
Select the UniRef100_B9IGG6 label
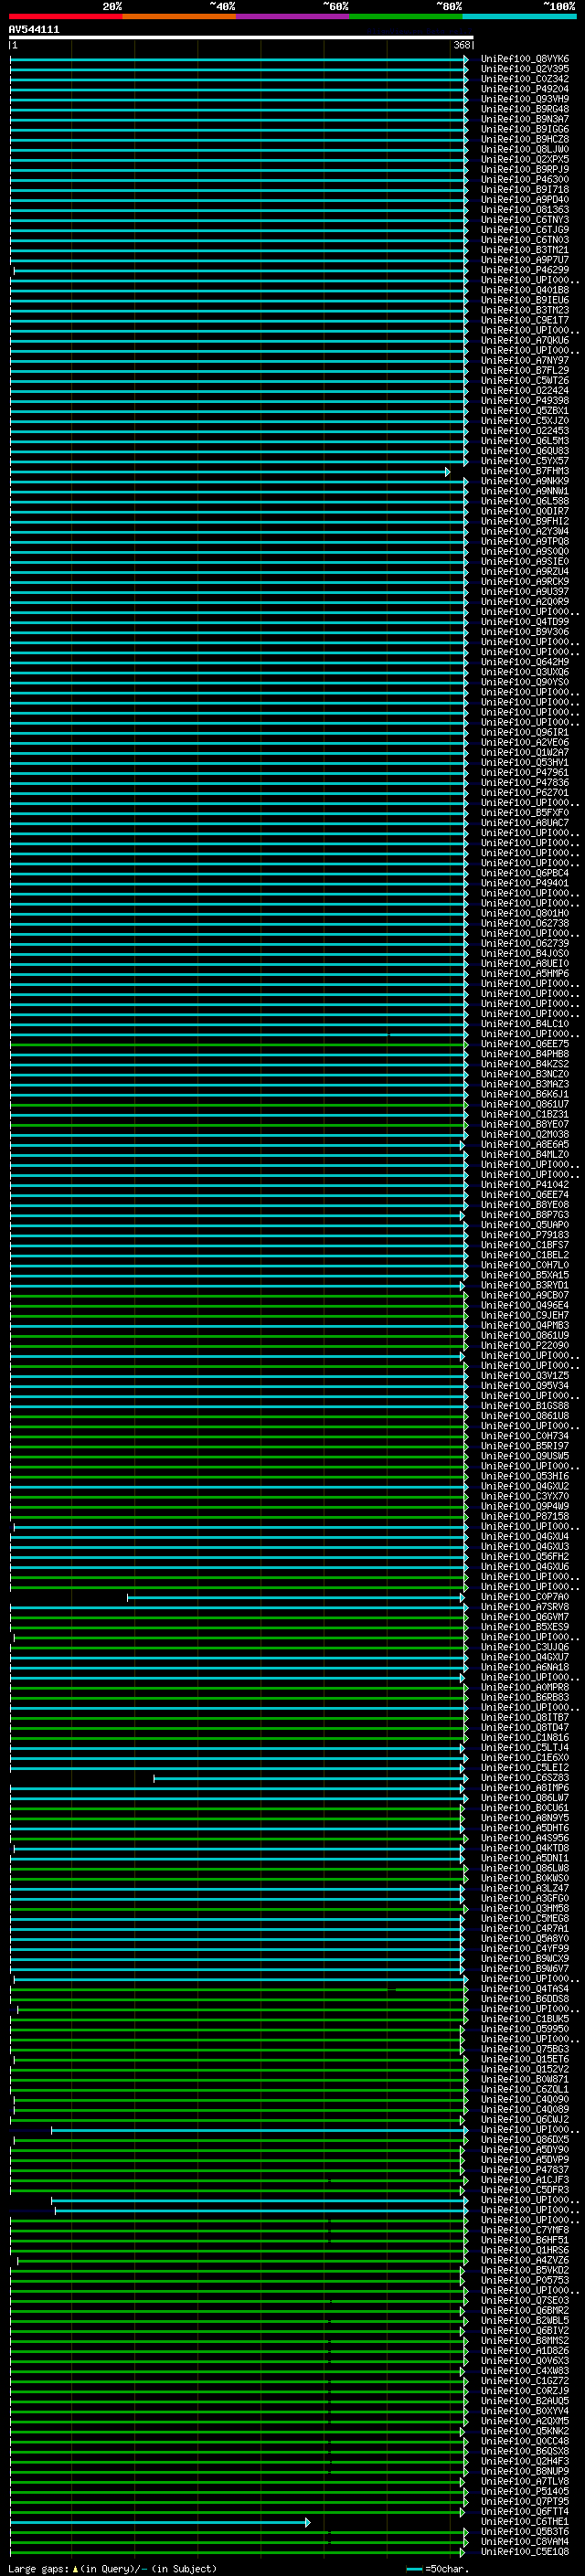[x=525, y=129]
